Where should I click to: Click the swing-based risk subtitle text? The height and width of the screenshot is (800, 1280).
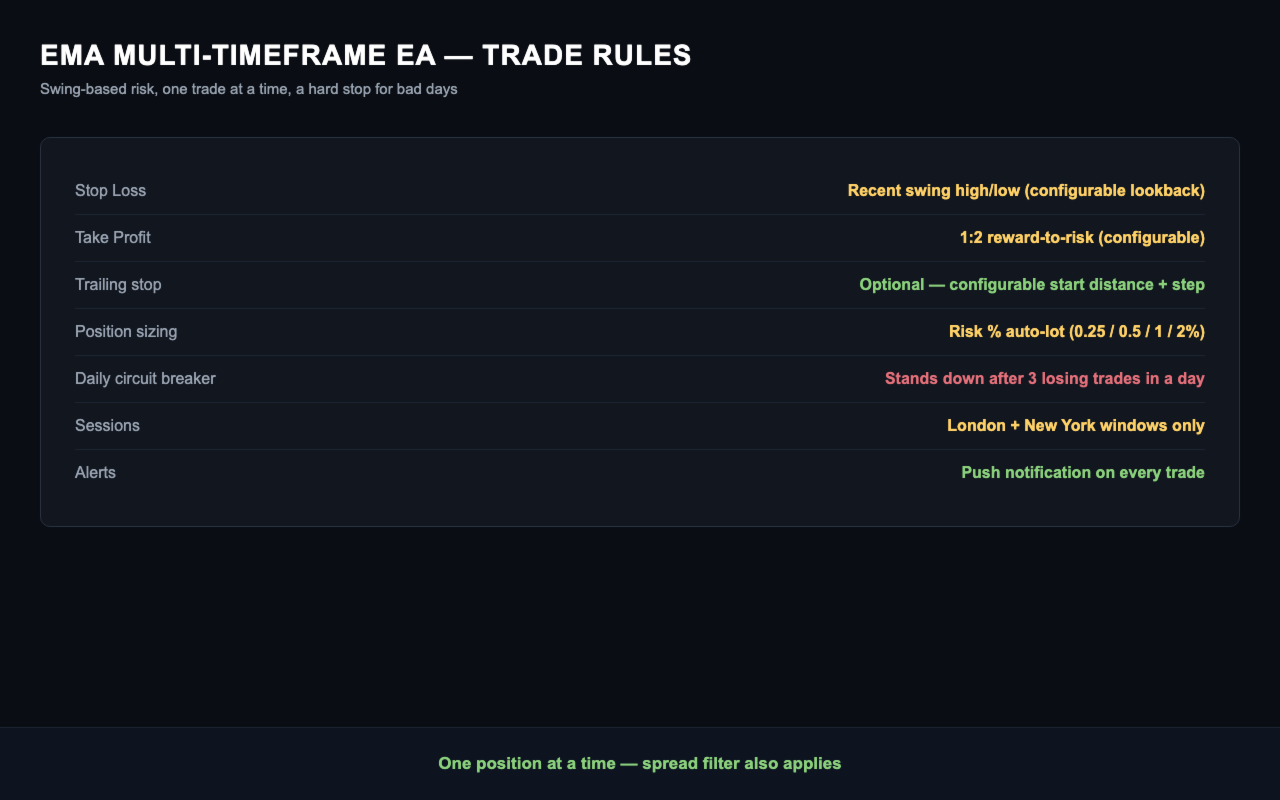(x=249, y=89)
